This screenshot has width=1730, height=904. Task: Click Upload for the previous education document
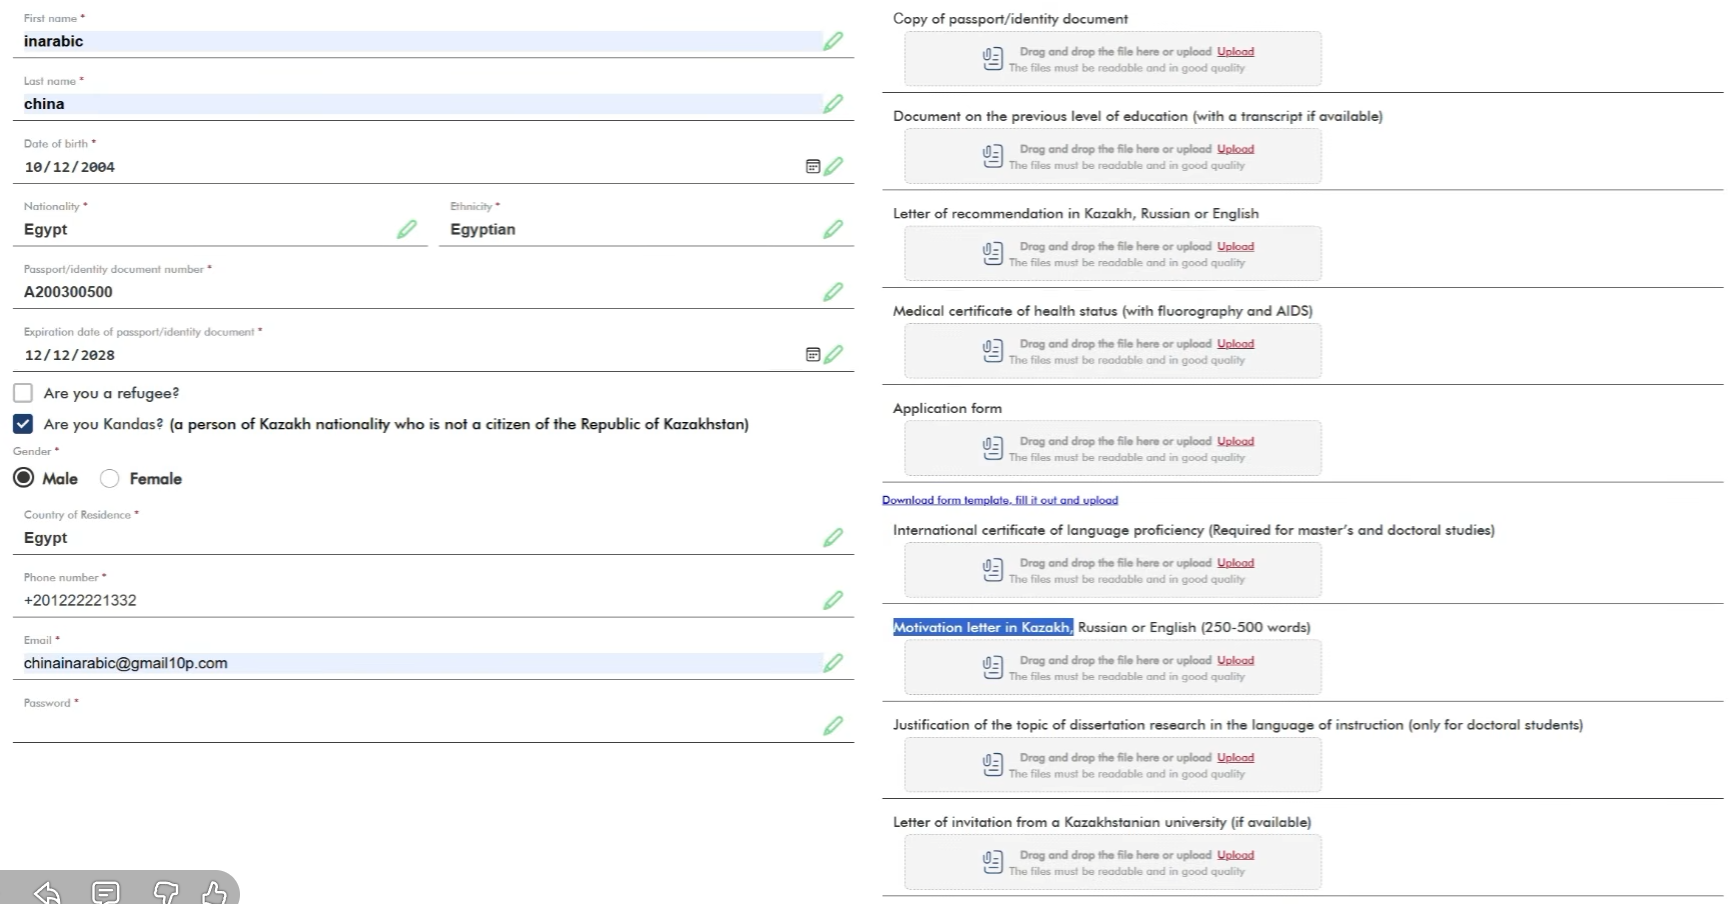click(x=1235, y=149)
